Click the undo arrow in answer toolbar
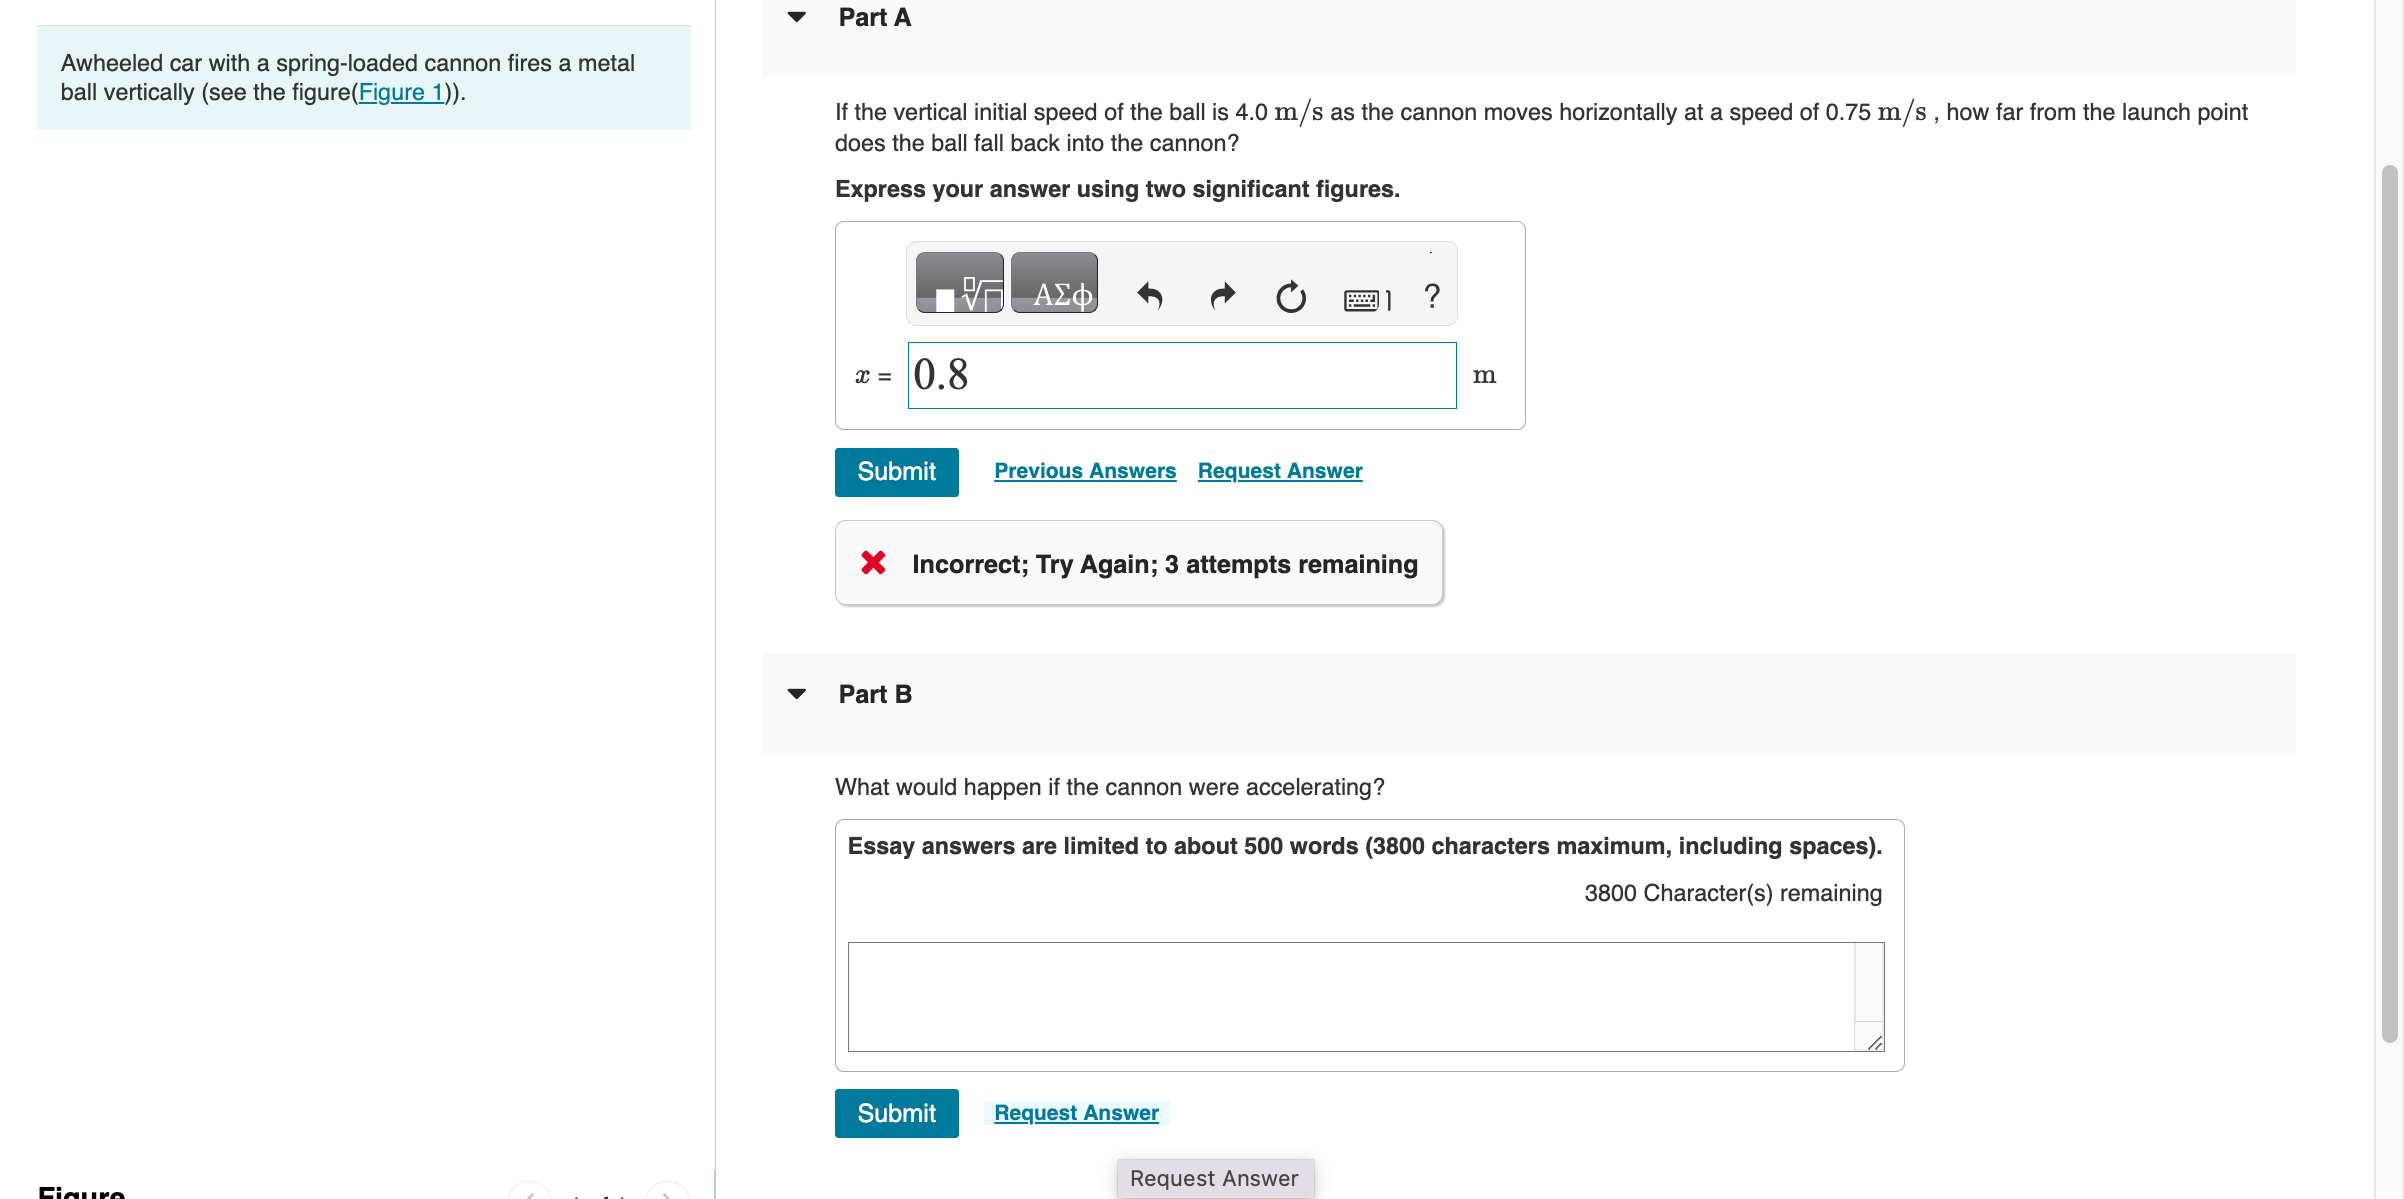The height and width of the screenshot is (1199, 2404). point(1150,296)
